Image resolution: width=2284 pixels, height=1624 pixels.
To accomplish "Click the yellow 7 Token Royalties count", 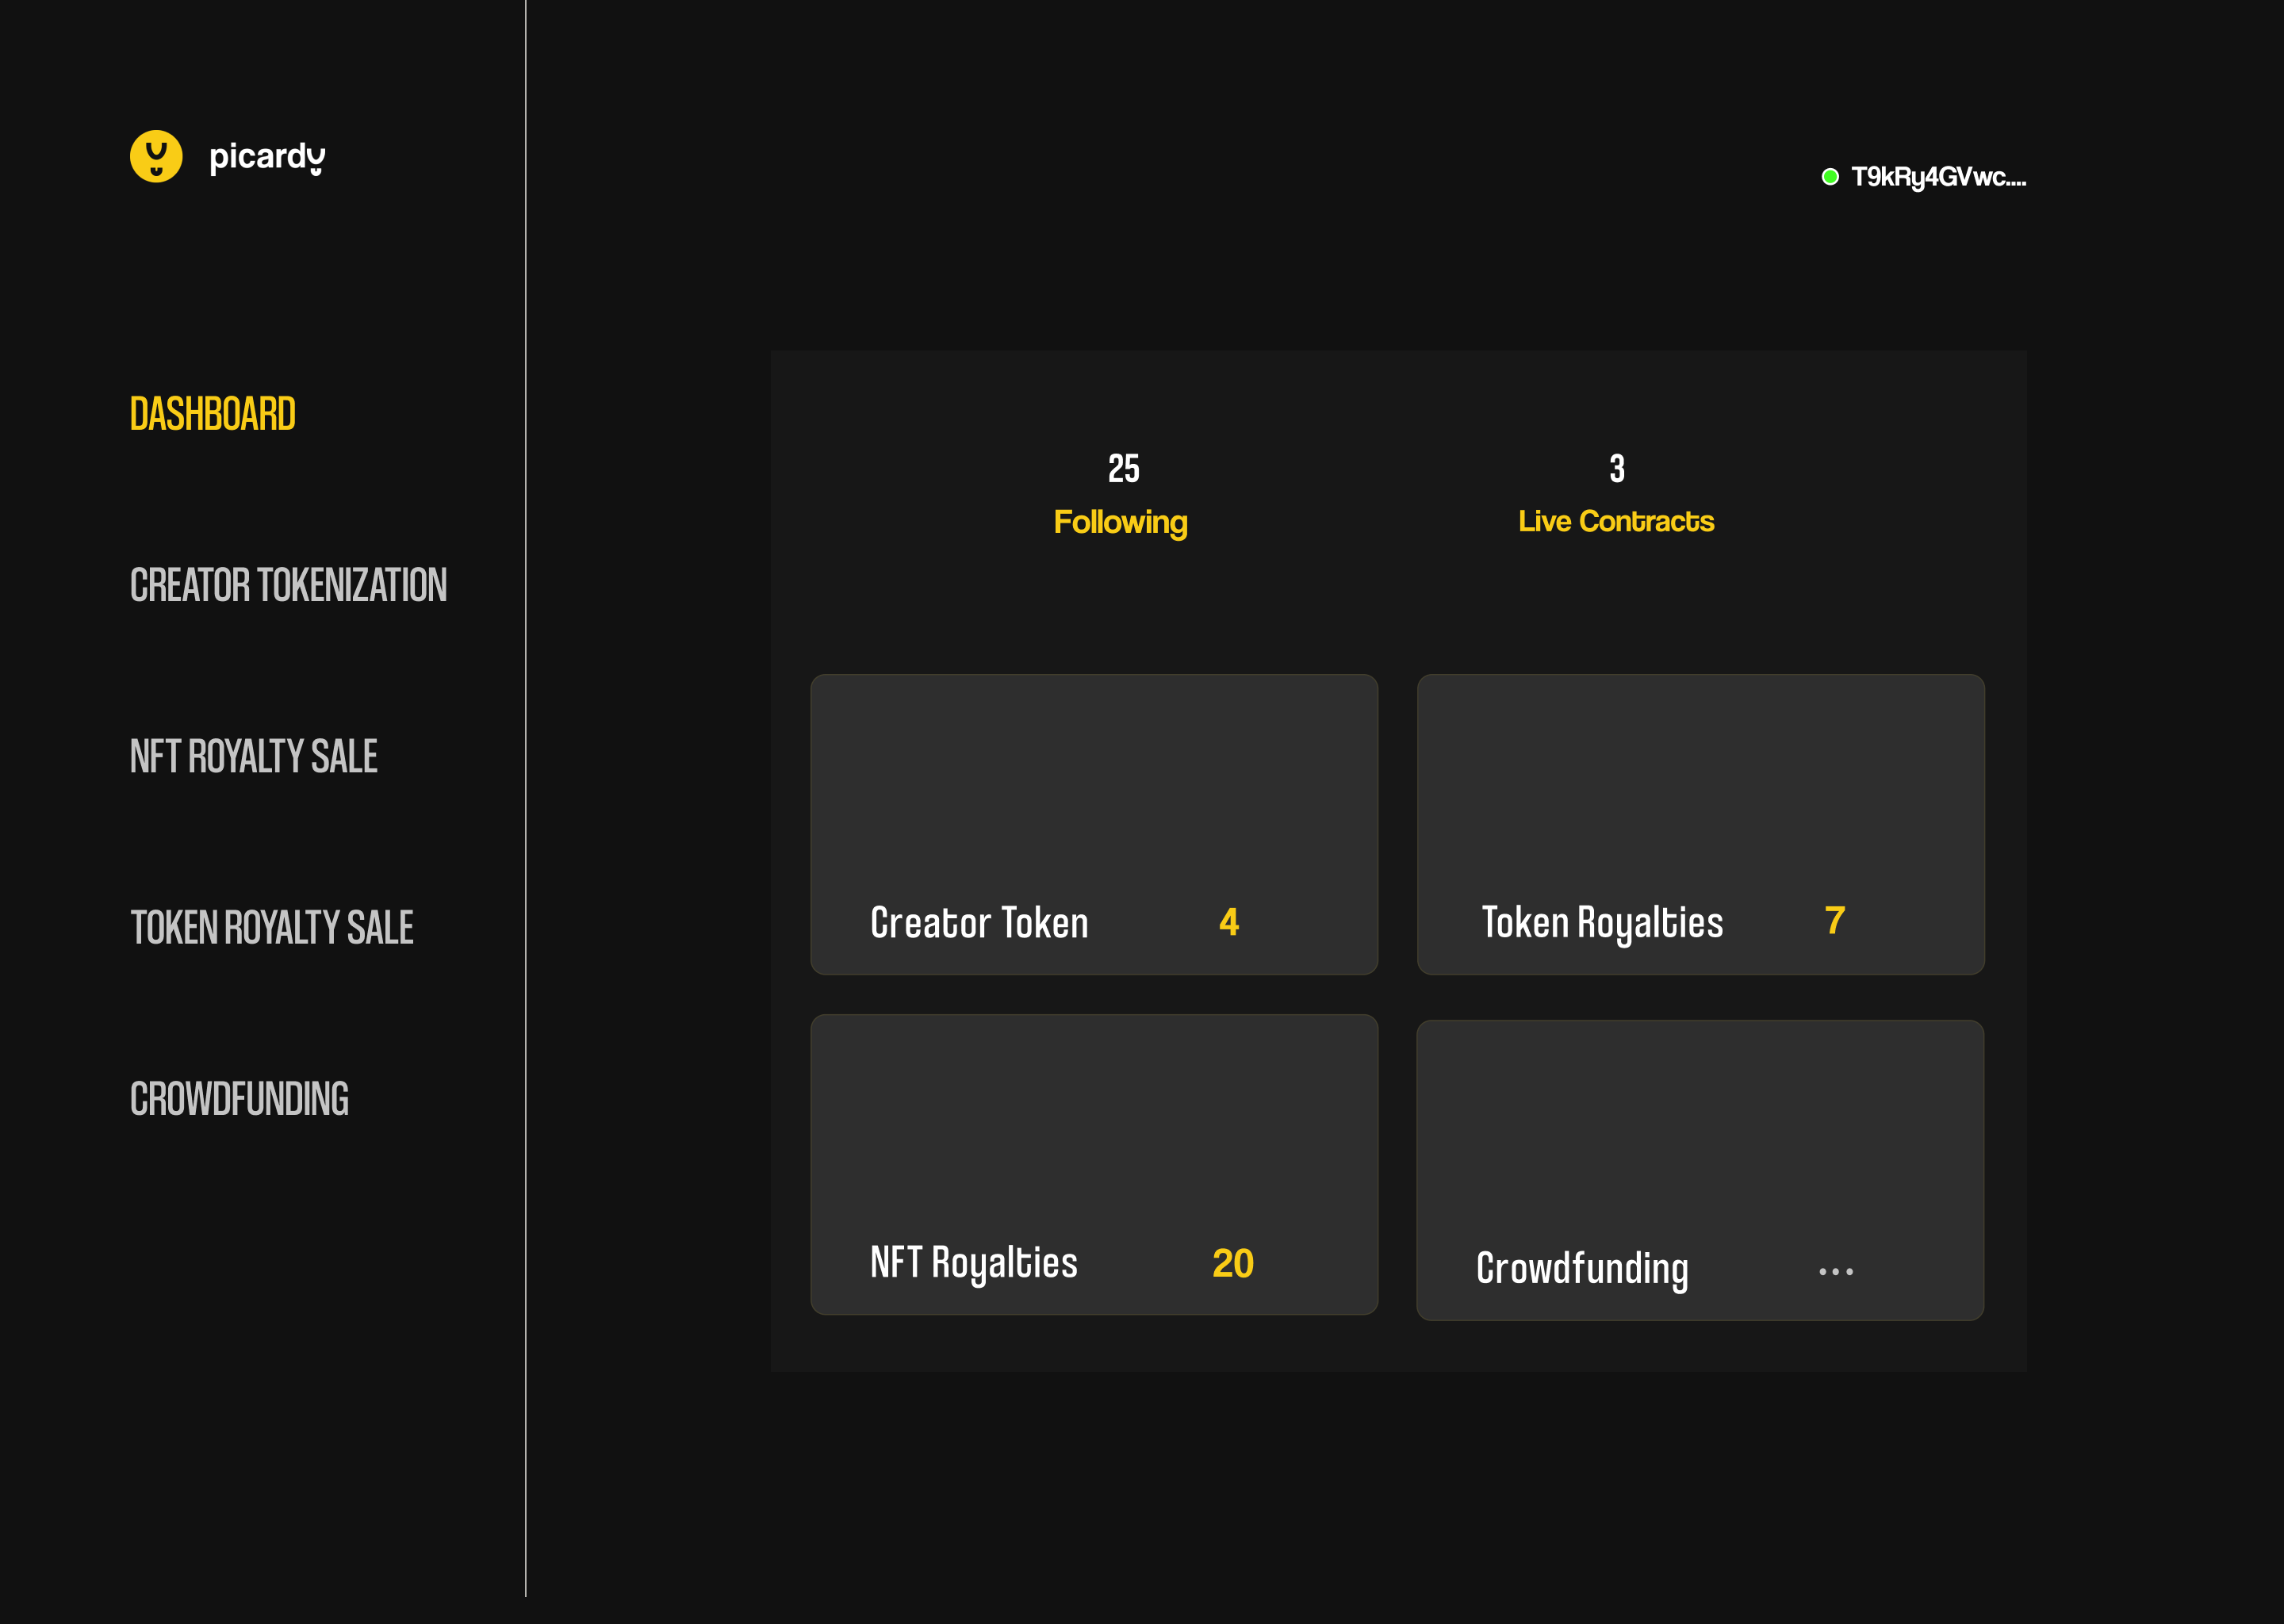I will [x=1834, y=920].
